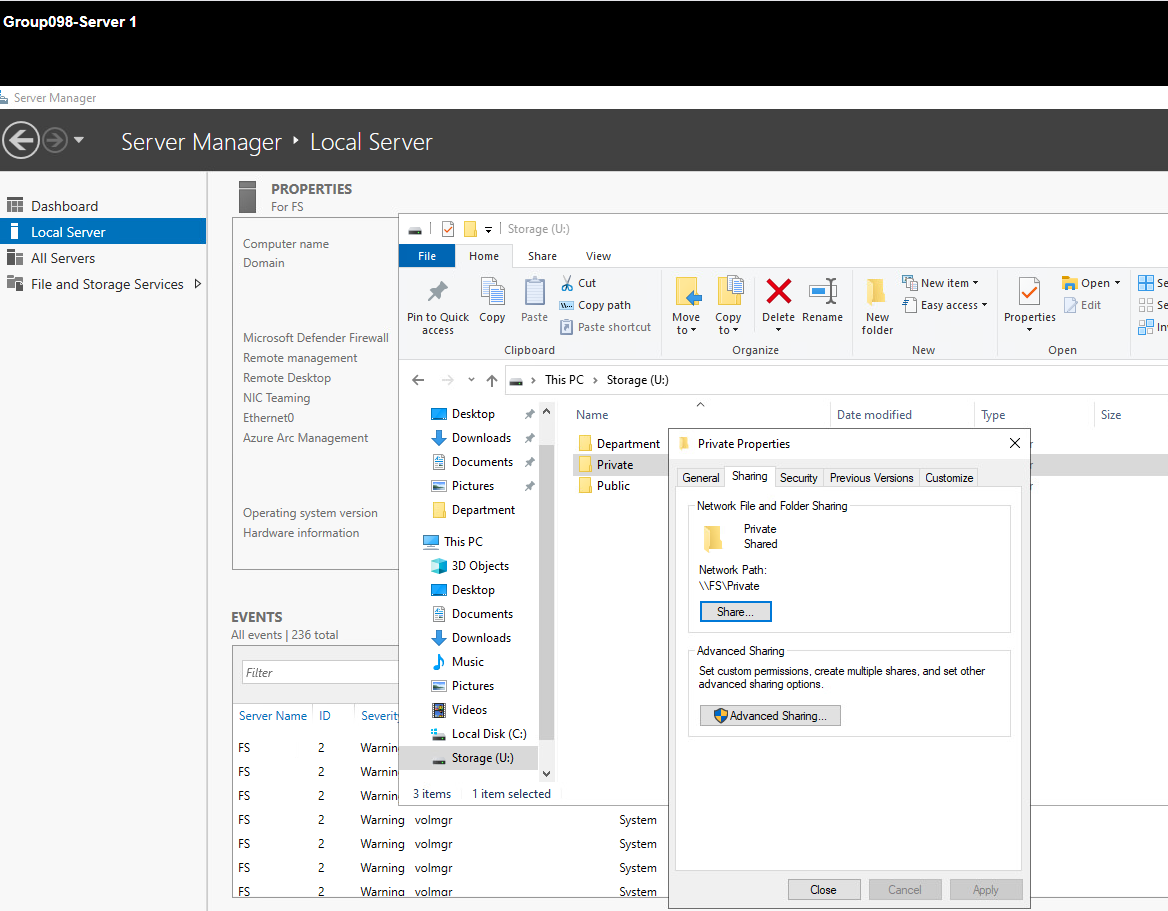Click Explorer back arrow near address bar
Screen dimensions: 1168x911
pos(418,380)
